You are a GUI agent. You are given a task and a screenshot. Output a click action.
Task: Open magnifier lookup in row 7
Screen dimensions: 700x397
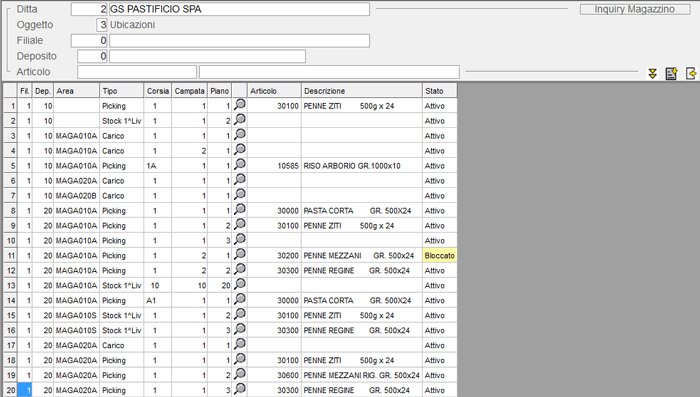[x=240, y=195]
